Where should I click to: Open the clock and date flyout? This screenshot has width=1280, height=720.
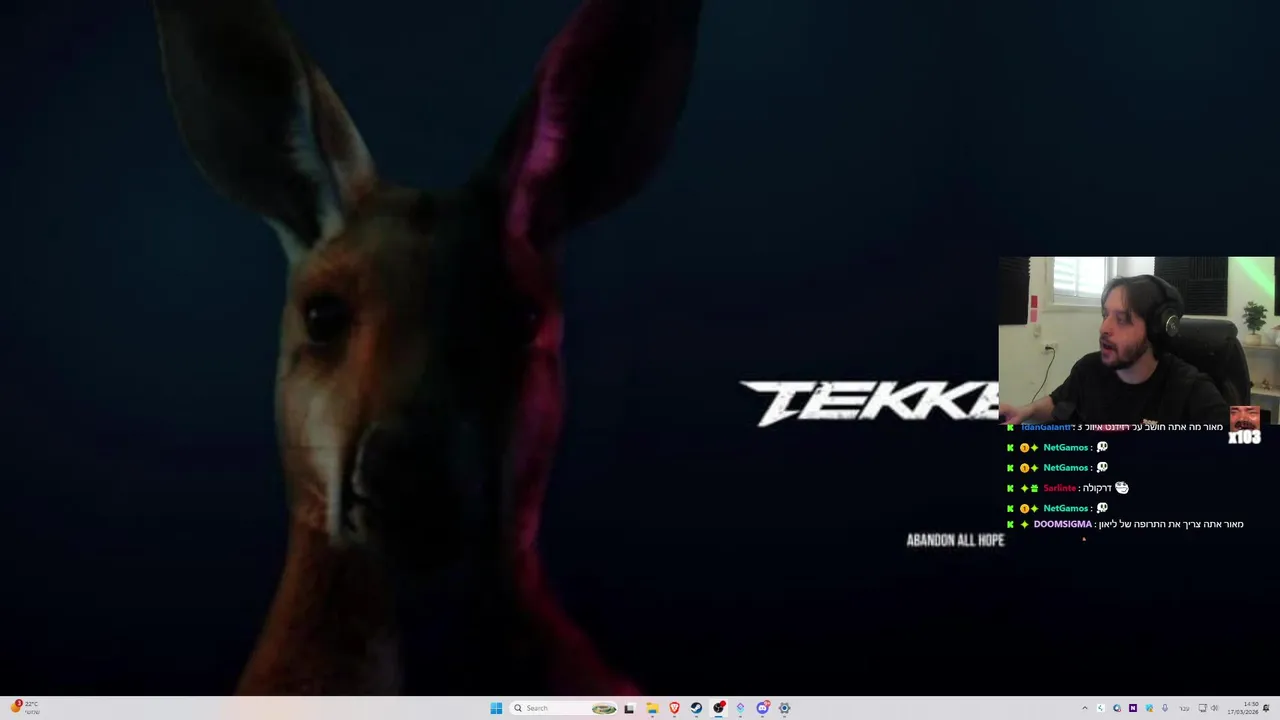tap(1243, 708)
